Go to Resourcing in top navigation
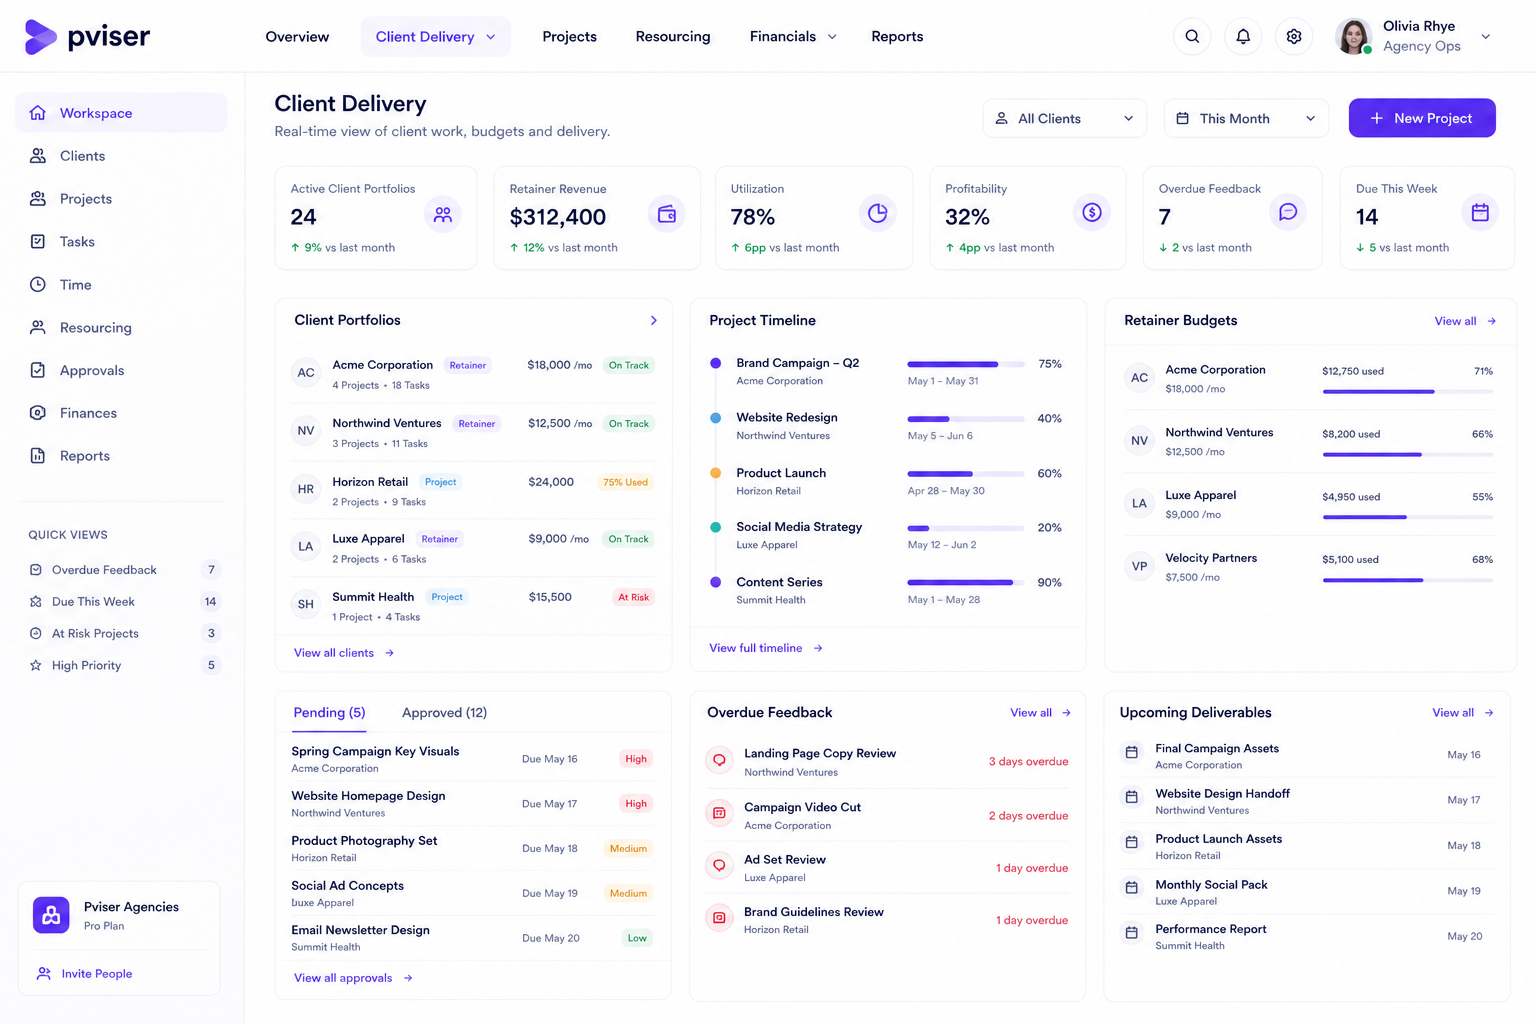Viewport: 1536px width, 1024px height. [673, 37]
